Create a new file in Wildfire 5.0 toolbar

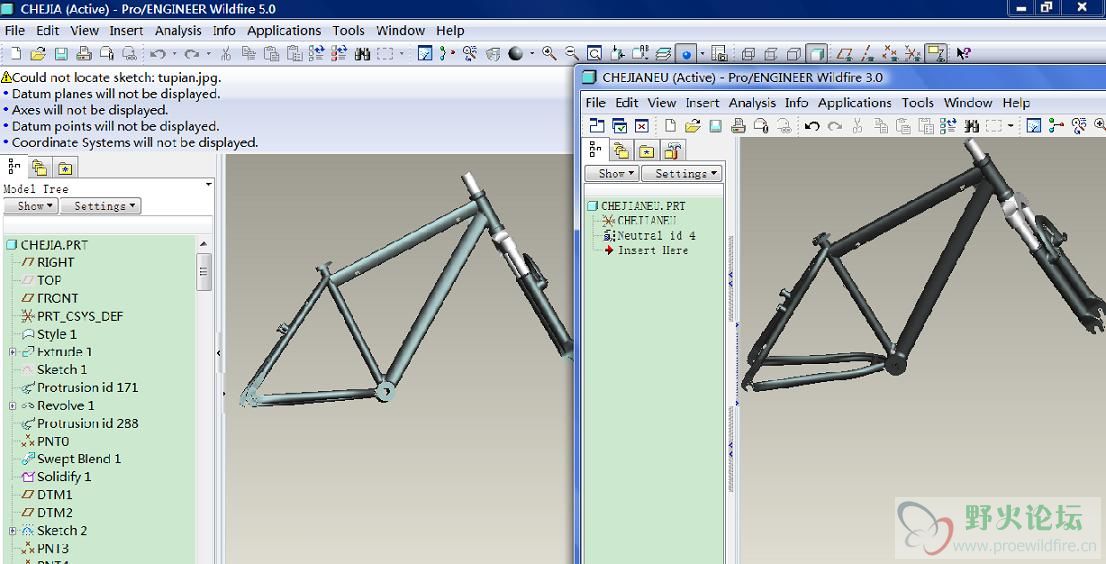16,54
